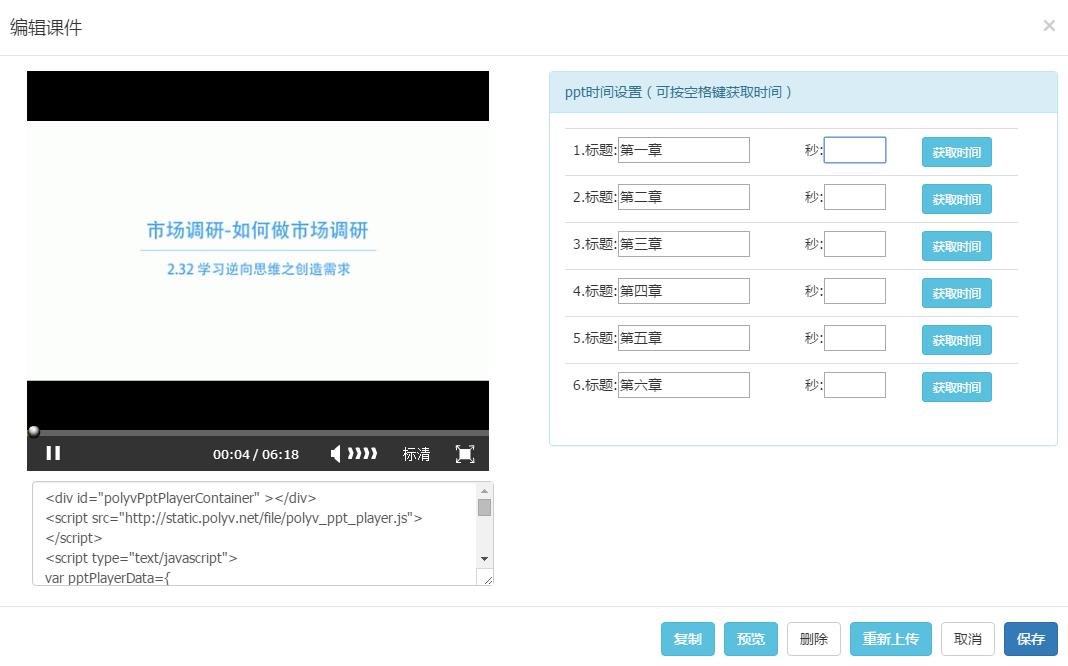Click 获取时间 button for 第一章 row

956,152
